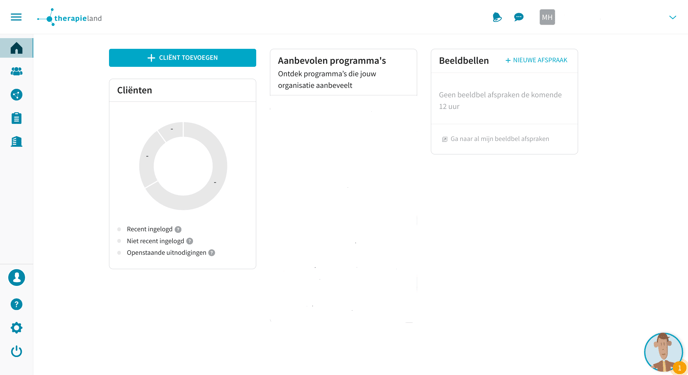
Task: Click Nieuwe afspraak link
Action: click(536, 60)
